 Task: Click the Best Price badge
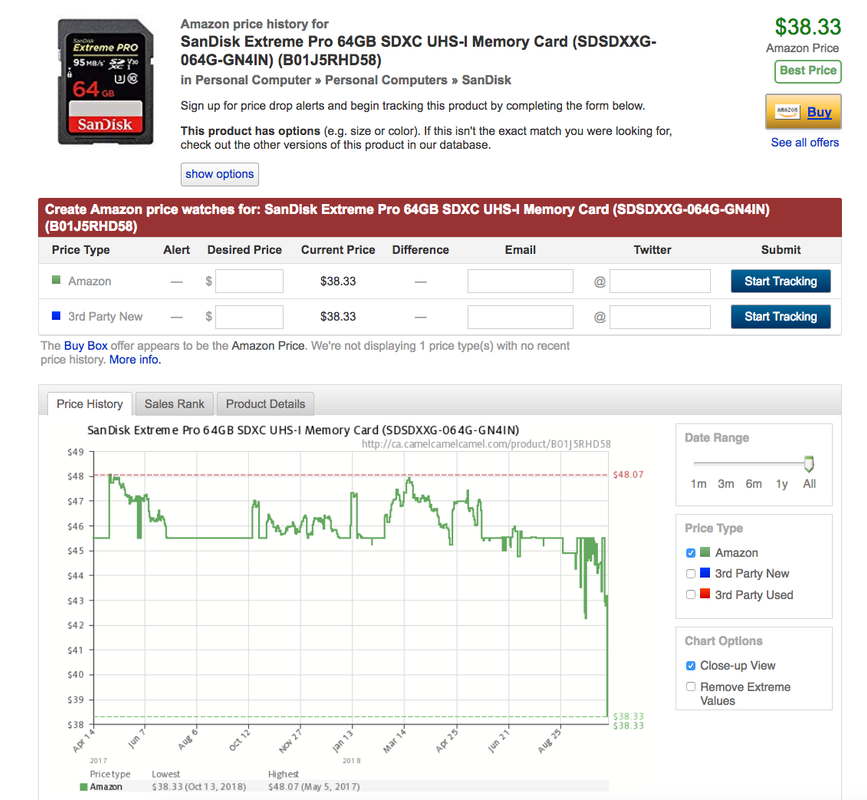(x=808, y=71)
